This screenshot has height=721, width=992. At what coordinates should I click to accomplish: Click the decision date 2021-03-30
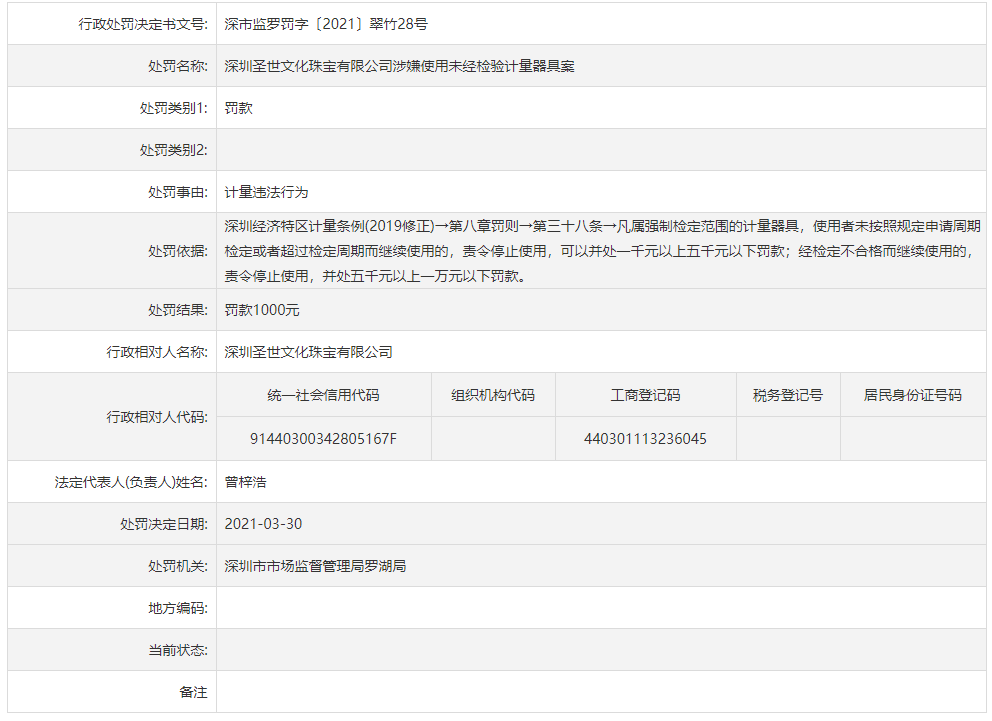tap(263, 524)
